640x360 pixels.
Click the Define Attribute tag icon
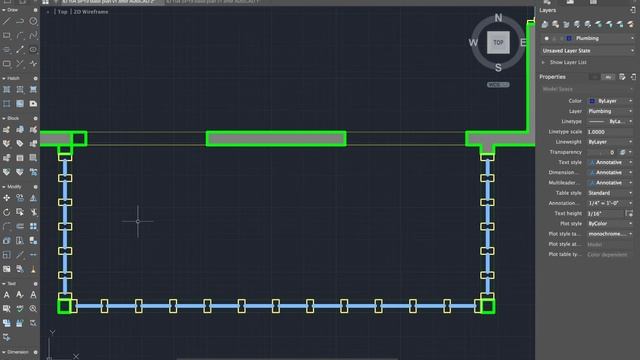click(20, 144)
